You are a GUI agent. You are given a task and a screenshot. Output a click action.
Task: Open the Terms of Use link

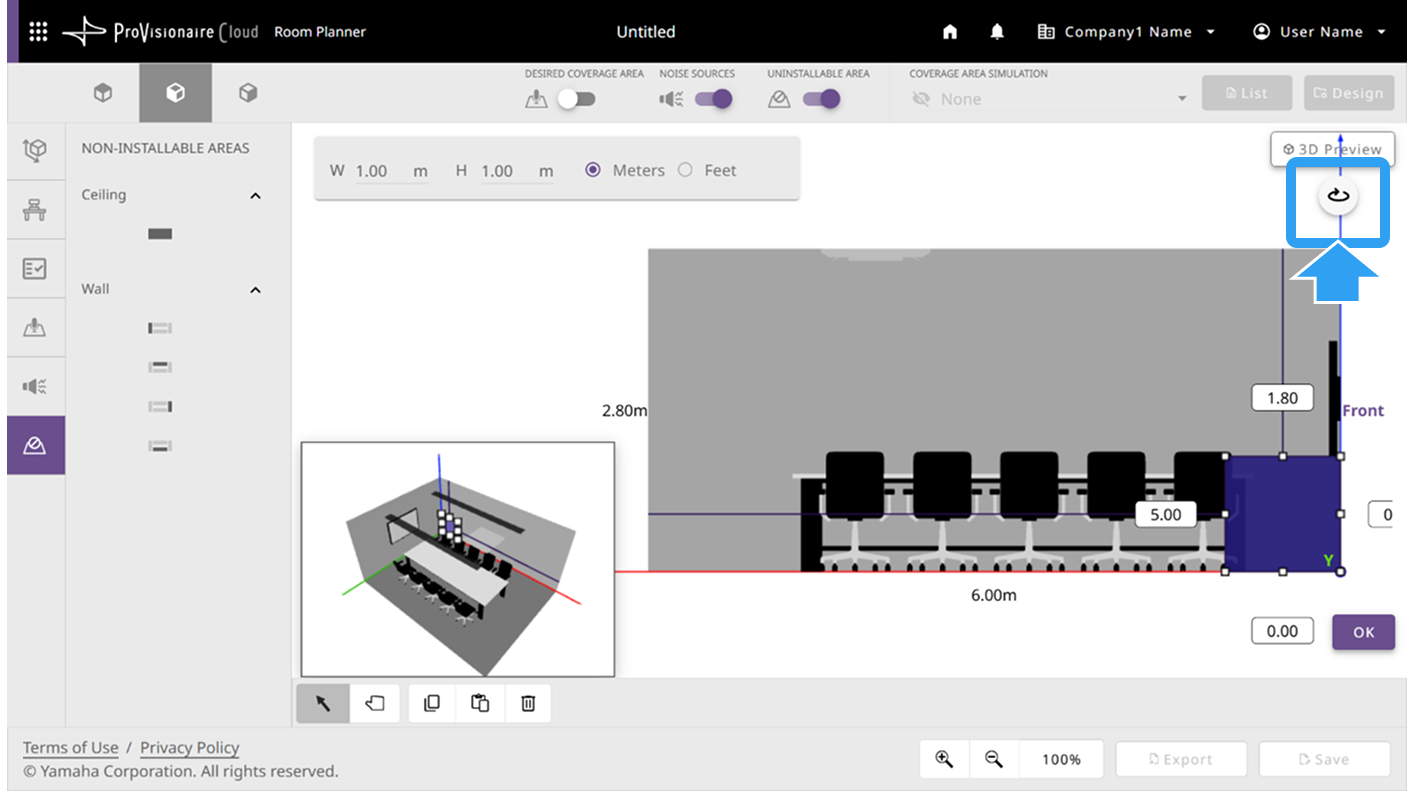pyautogui.click(x=71, y=748)
